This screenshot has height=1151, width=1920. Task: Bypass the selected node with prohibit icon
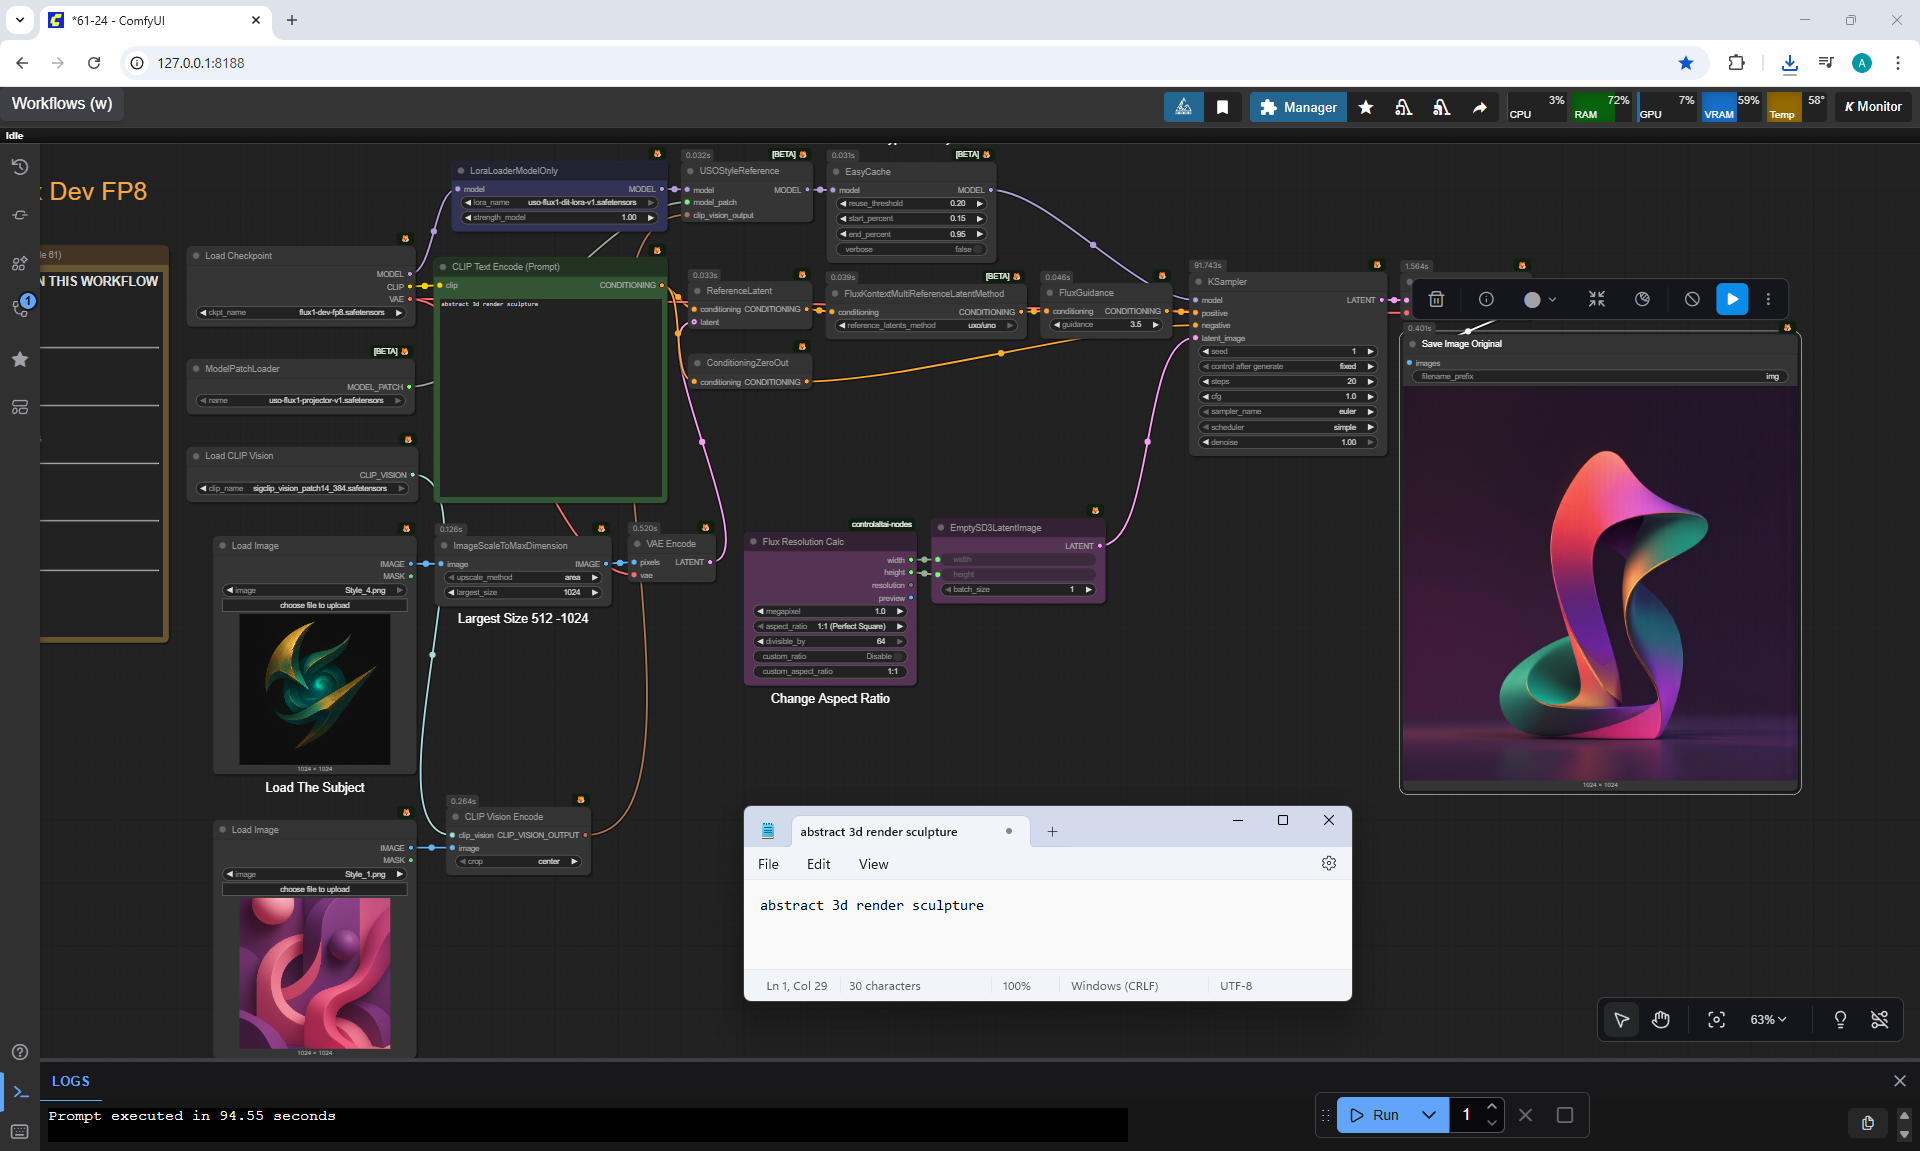(1691, 299)
